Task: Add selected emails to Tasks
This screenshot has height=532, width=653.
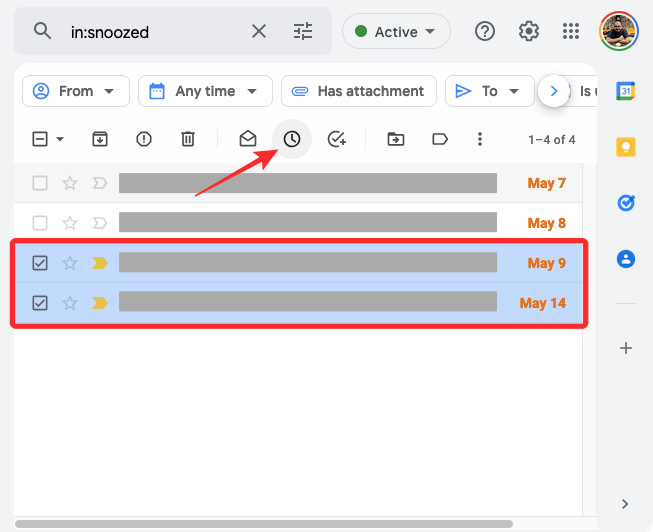Action: (336, 139)
